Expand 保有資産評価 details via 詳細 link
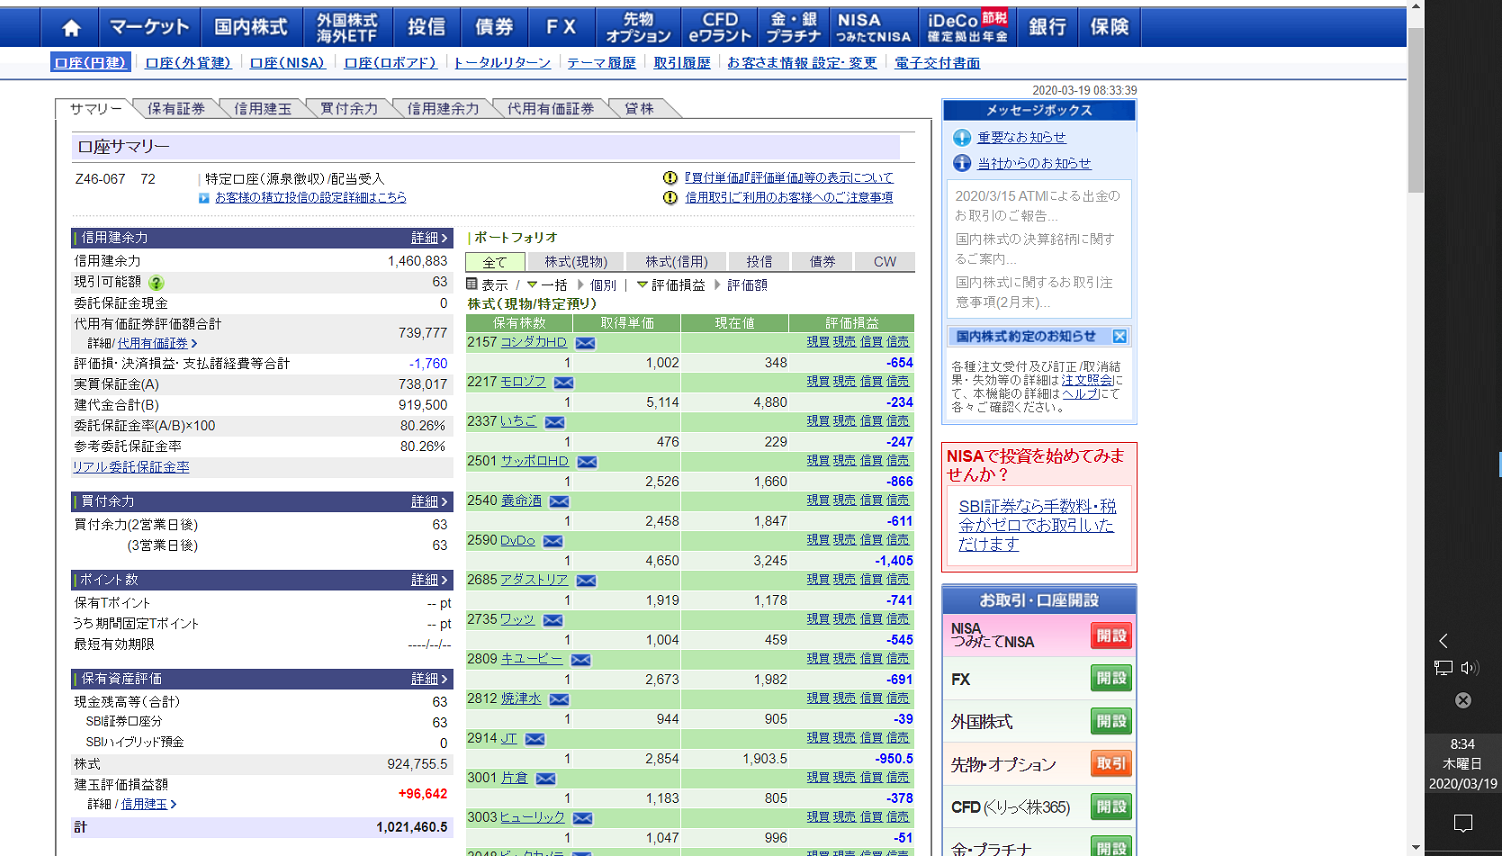This screenshot has height=856, width=1502. tap(428, 679)
